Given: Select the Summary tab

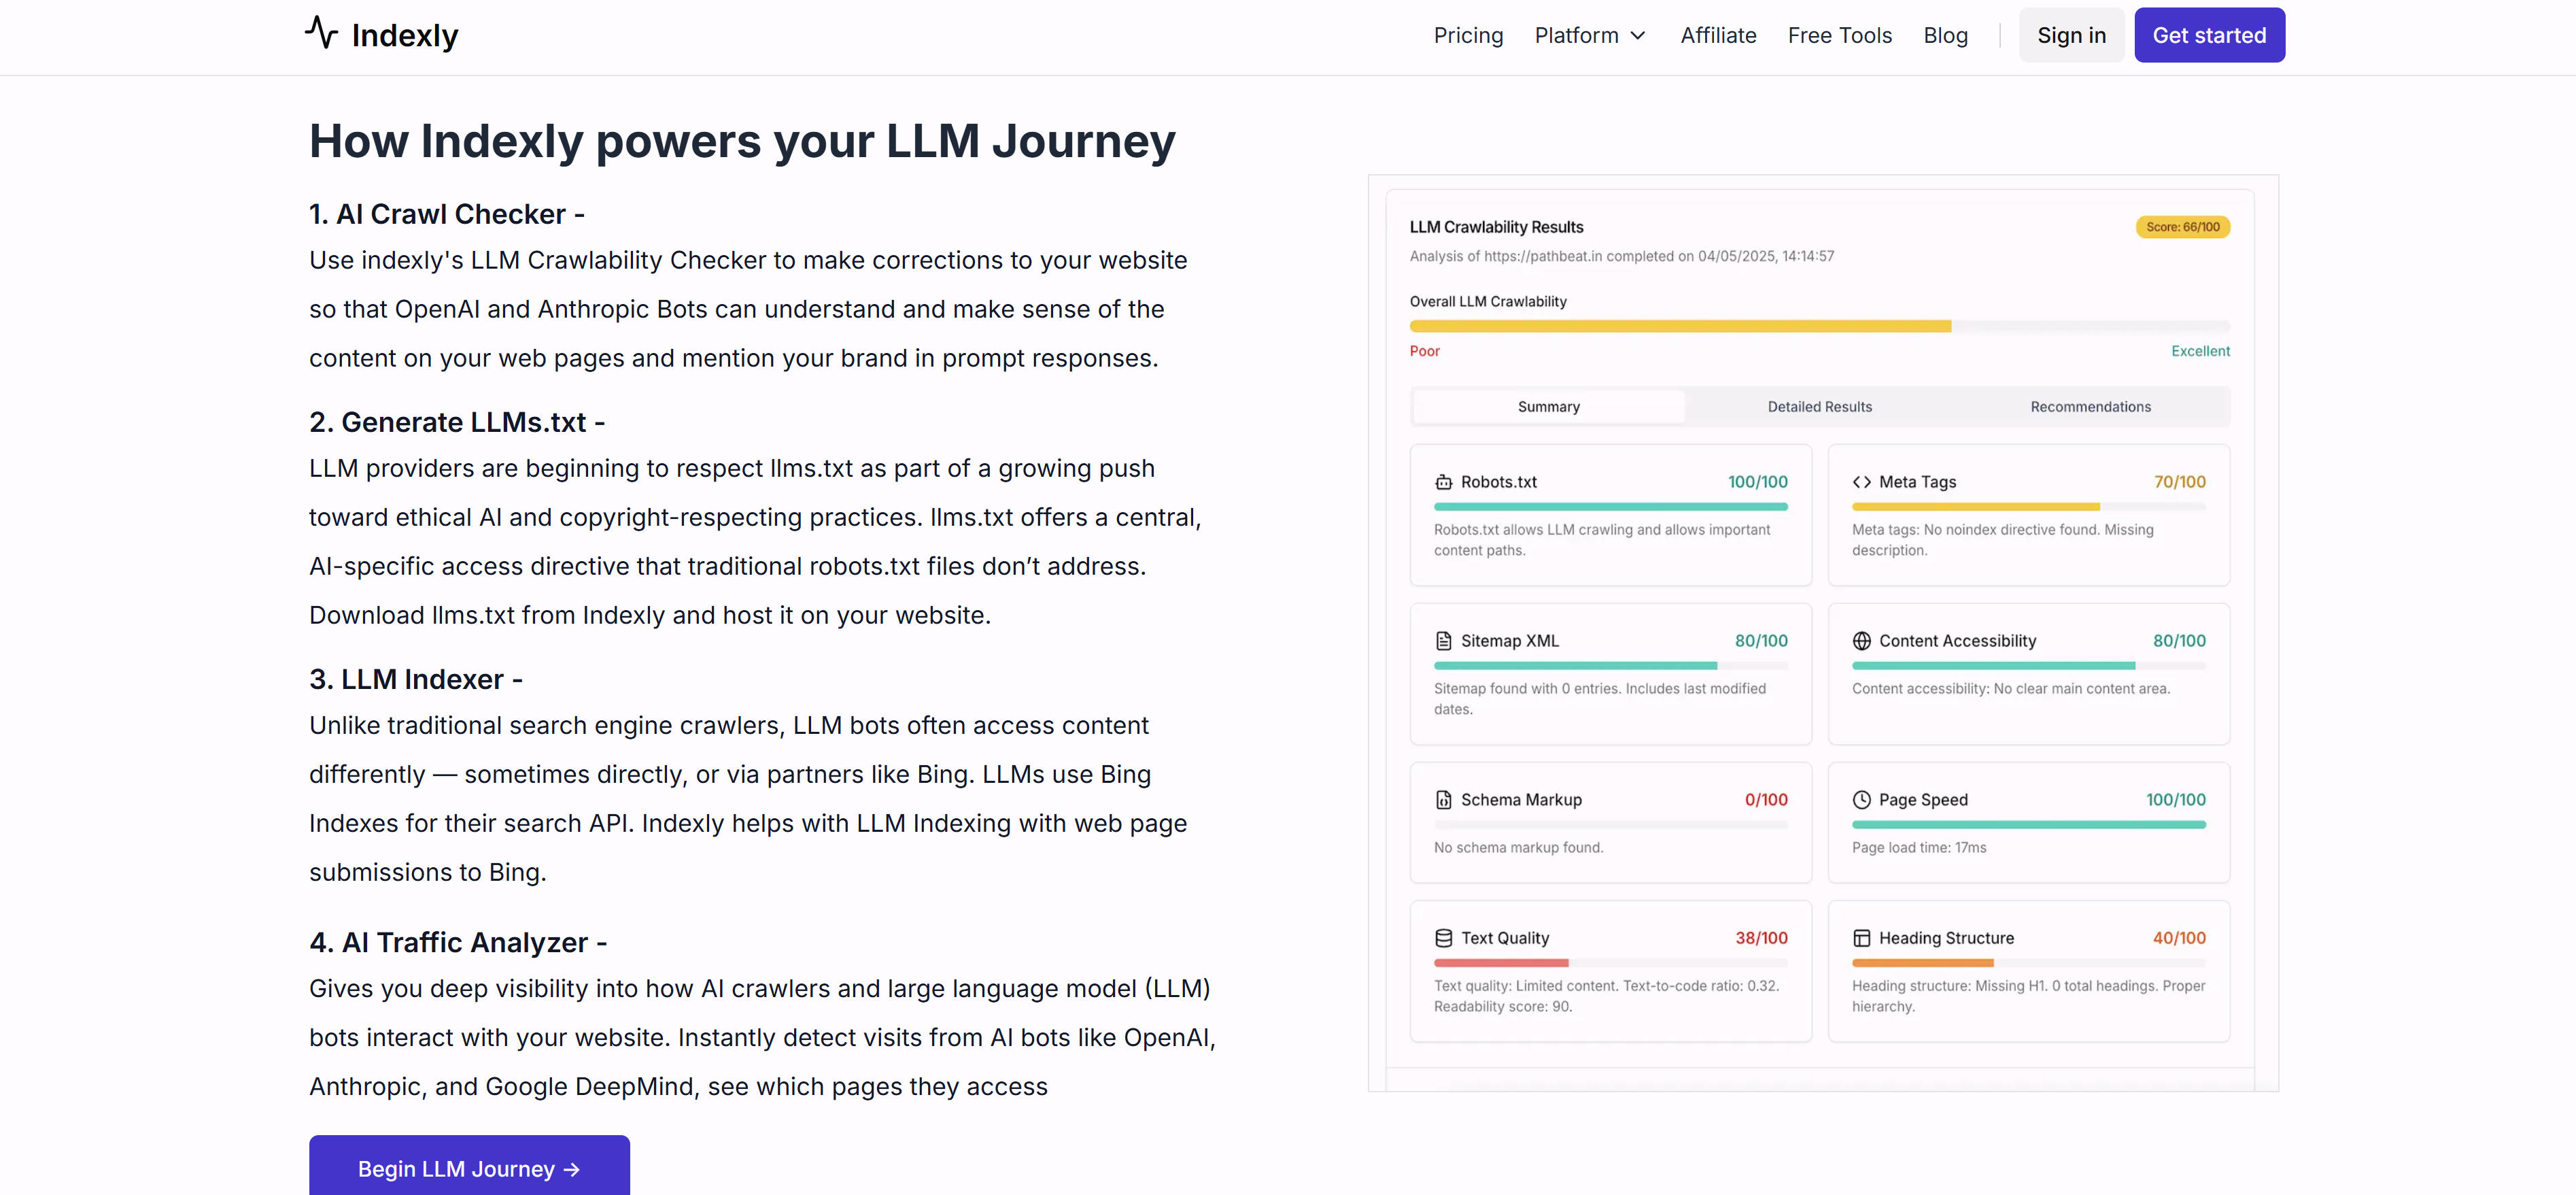Looking at the screenshot, I should click(x=1548, y=407).
